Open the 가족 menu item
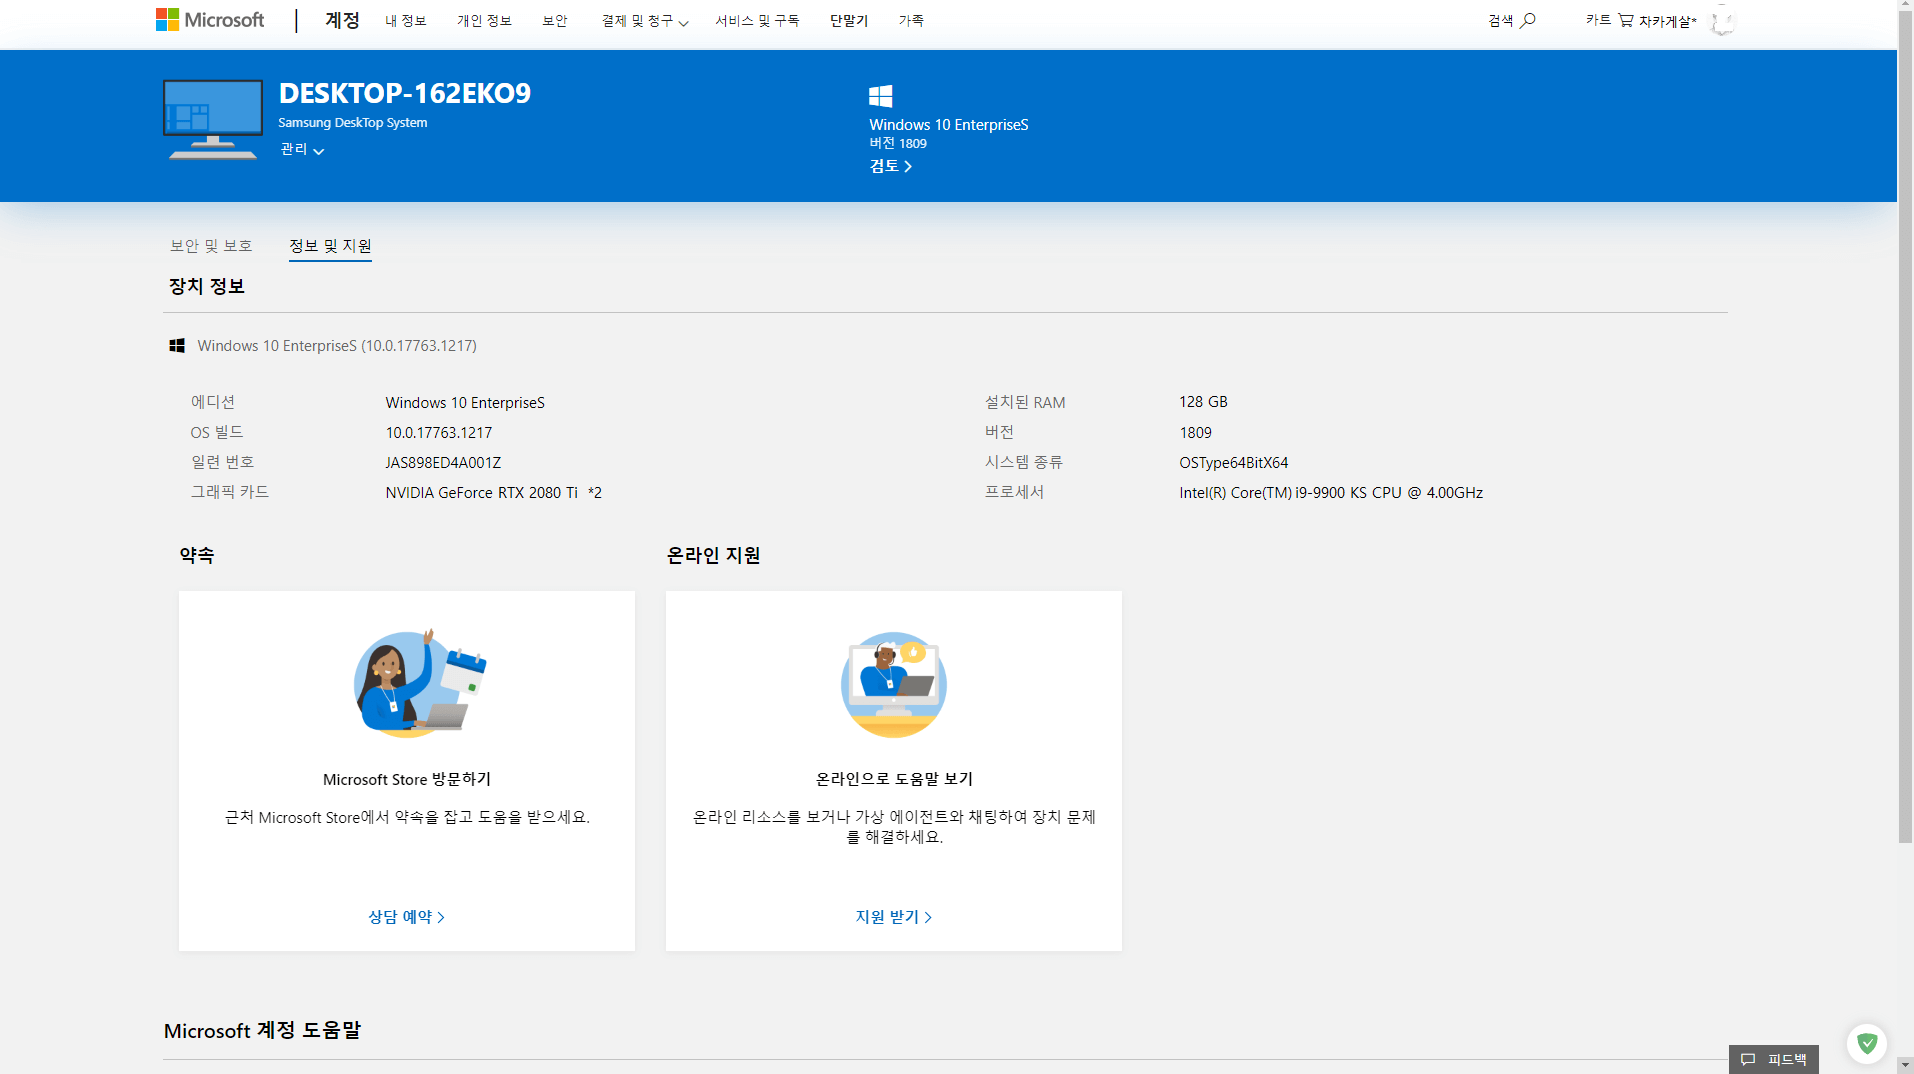Viewport: 1914px width, 1074px height. 911,21
